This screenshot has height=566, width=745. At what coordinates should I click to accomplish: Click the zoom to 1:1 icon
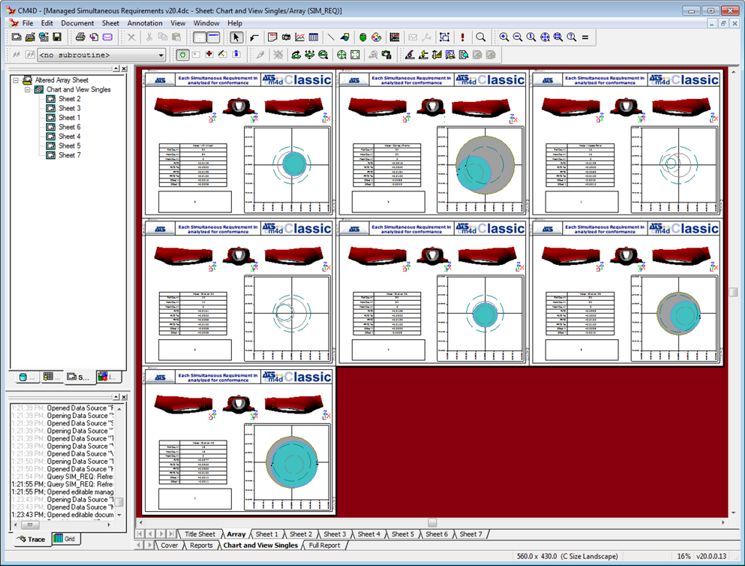531,37
